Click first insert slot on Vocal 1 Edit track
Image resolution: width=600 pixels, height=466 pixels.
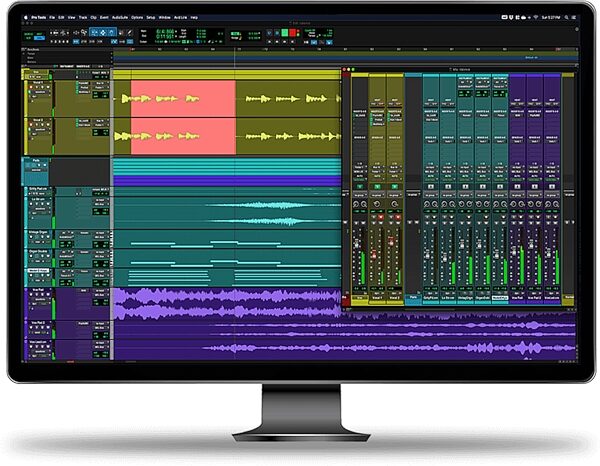(83, 83)
